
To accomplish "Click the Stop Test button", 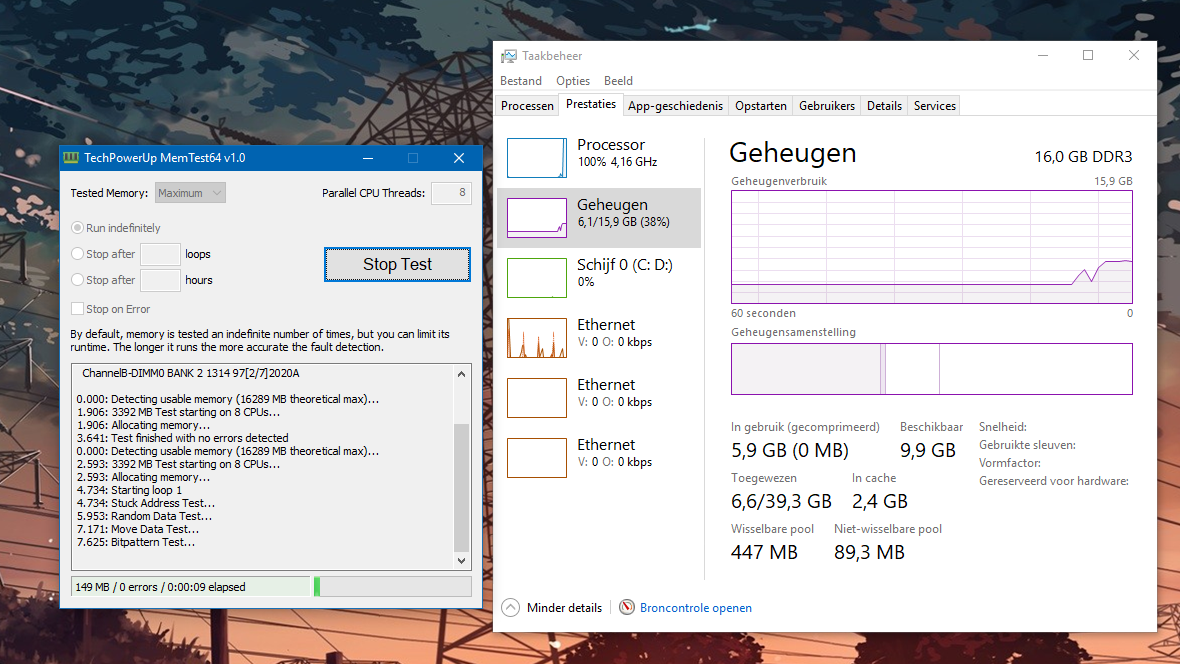I will pos(397,264).
